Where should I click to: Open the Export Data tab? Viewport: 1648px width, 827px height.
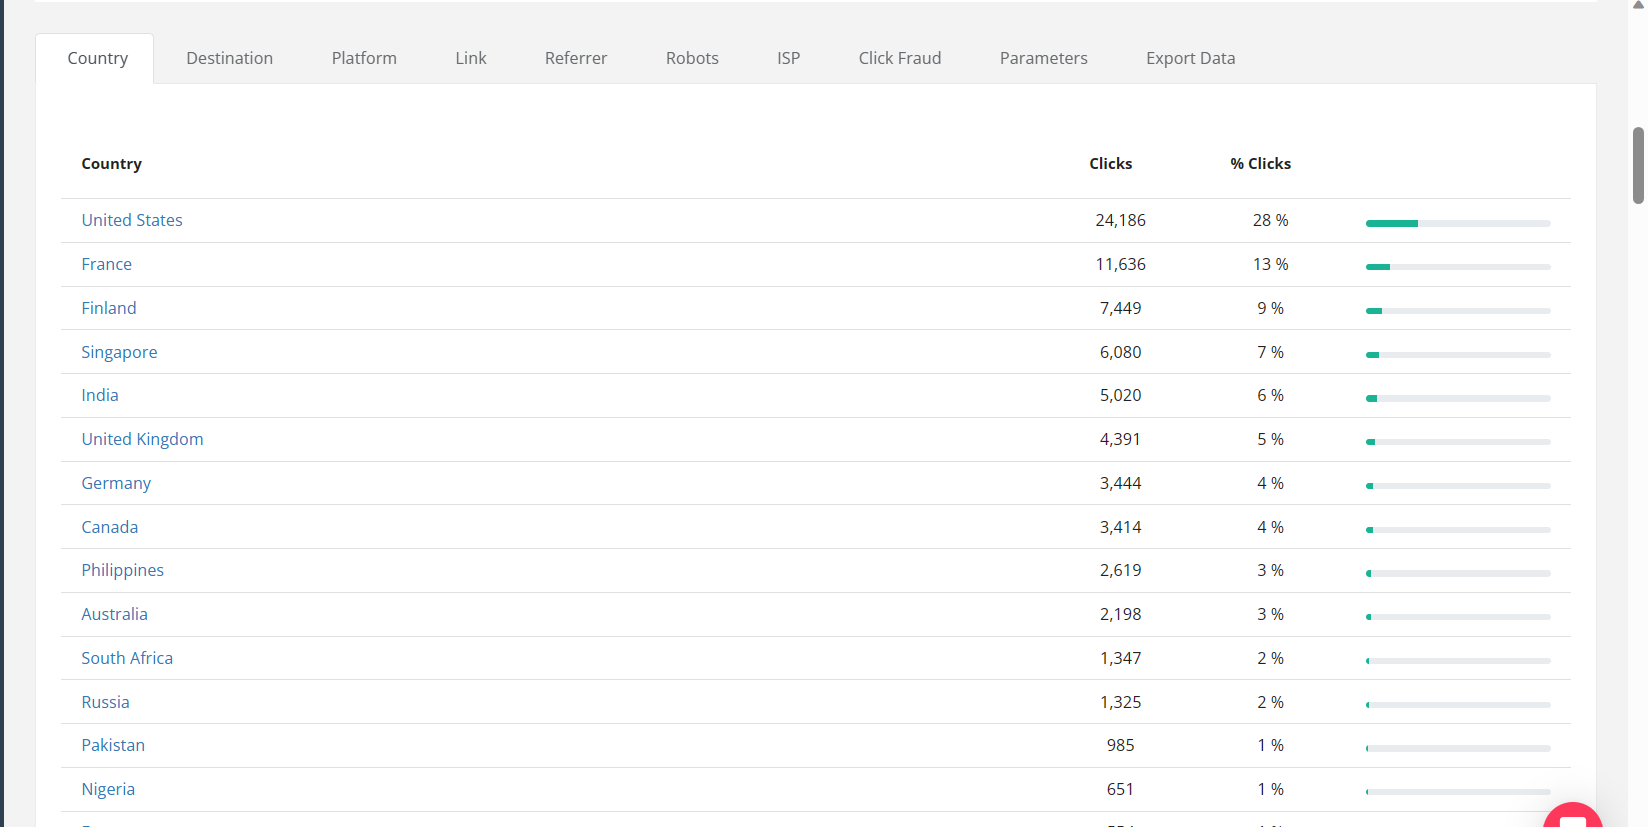[1190, 58]
